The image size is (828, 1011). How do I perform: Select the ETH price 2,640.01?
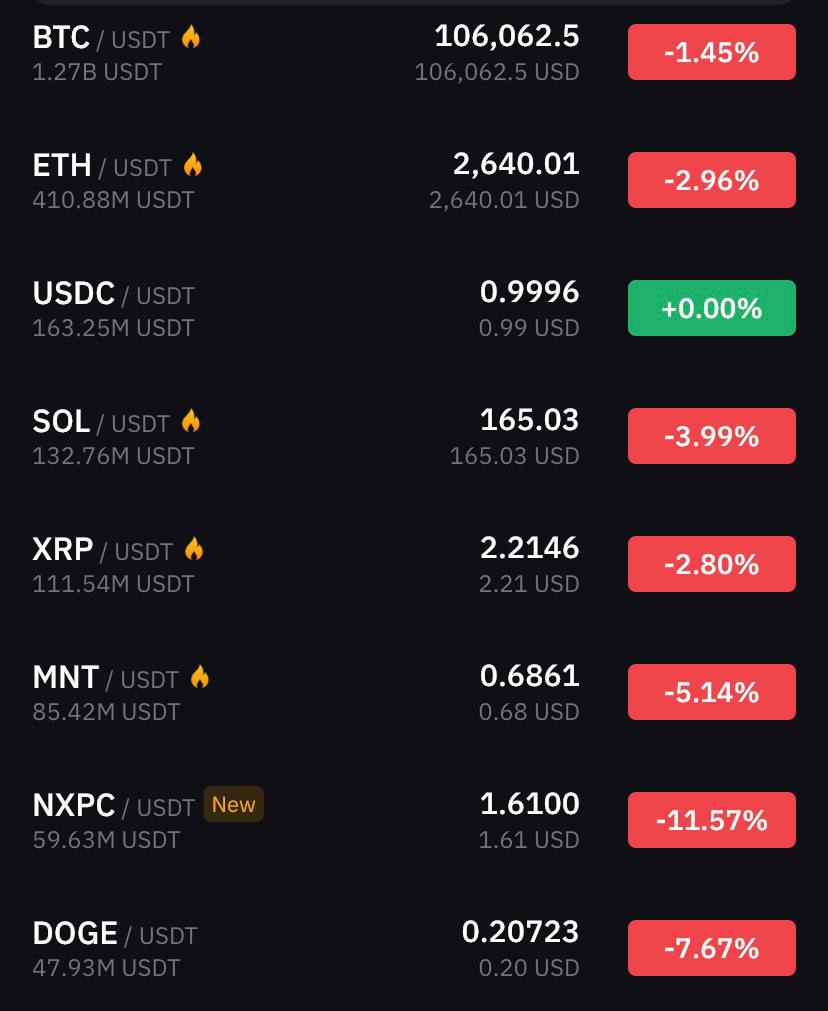[x=516, y=164]
